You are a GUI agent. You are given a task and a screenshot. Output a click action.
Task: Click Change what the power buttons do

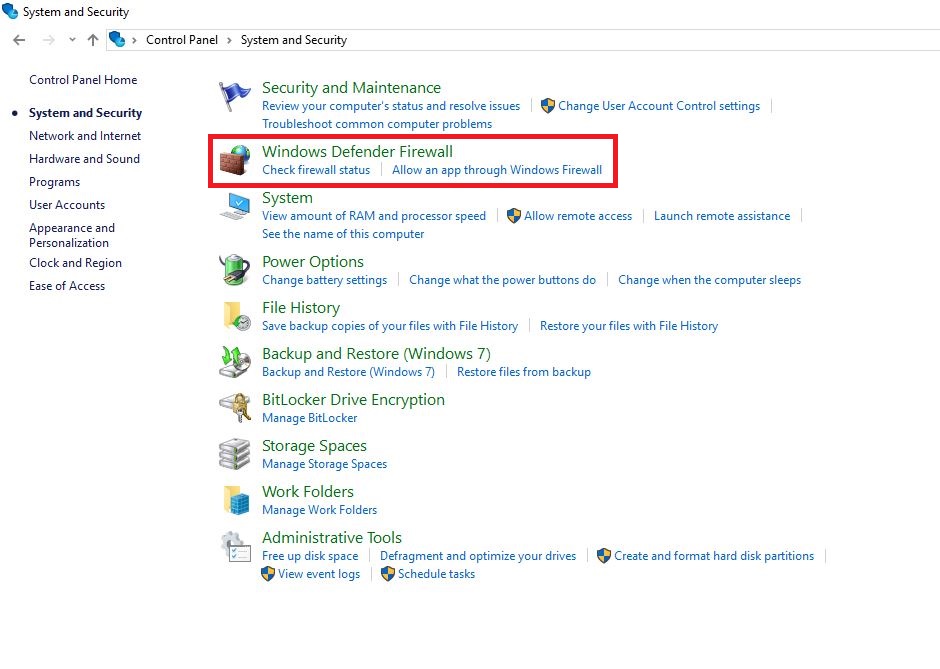pos(502,280)
